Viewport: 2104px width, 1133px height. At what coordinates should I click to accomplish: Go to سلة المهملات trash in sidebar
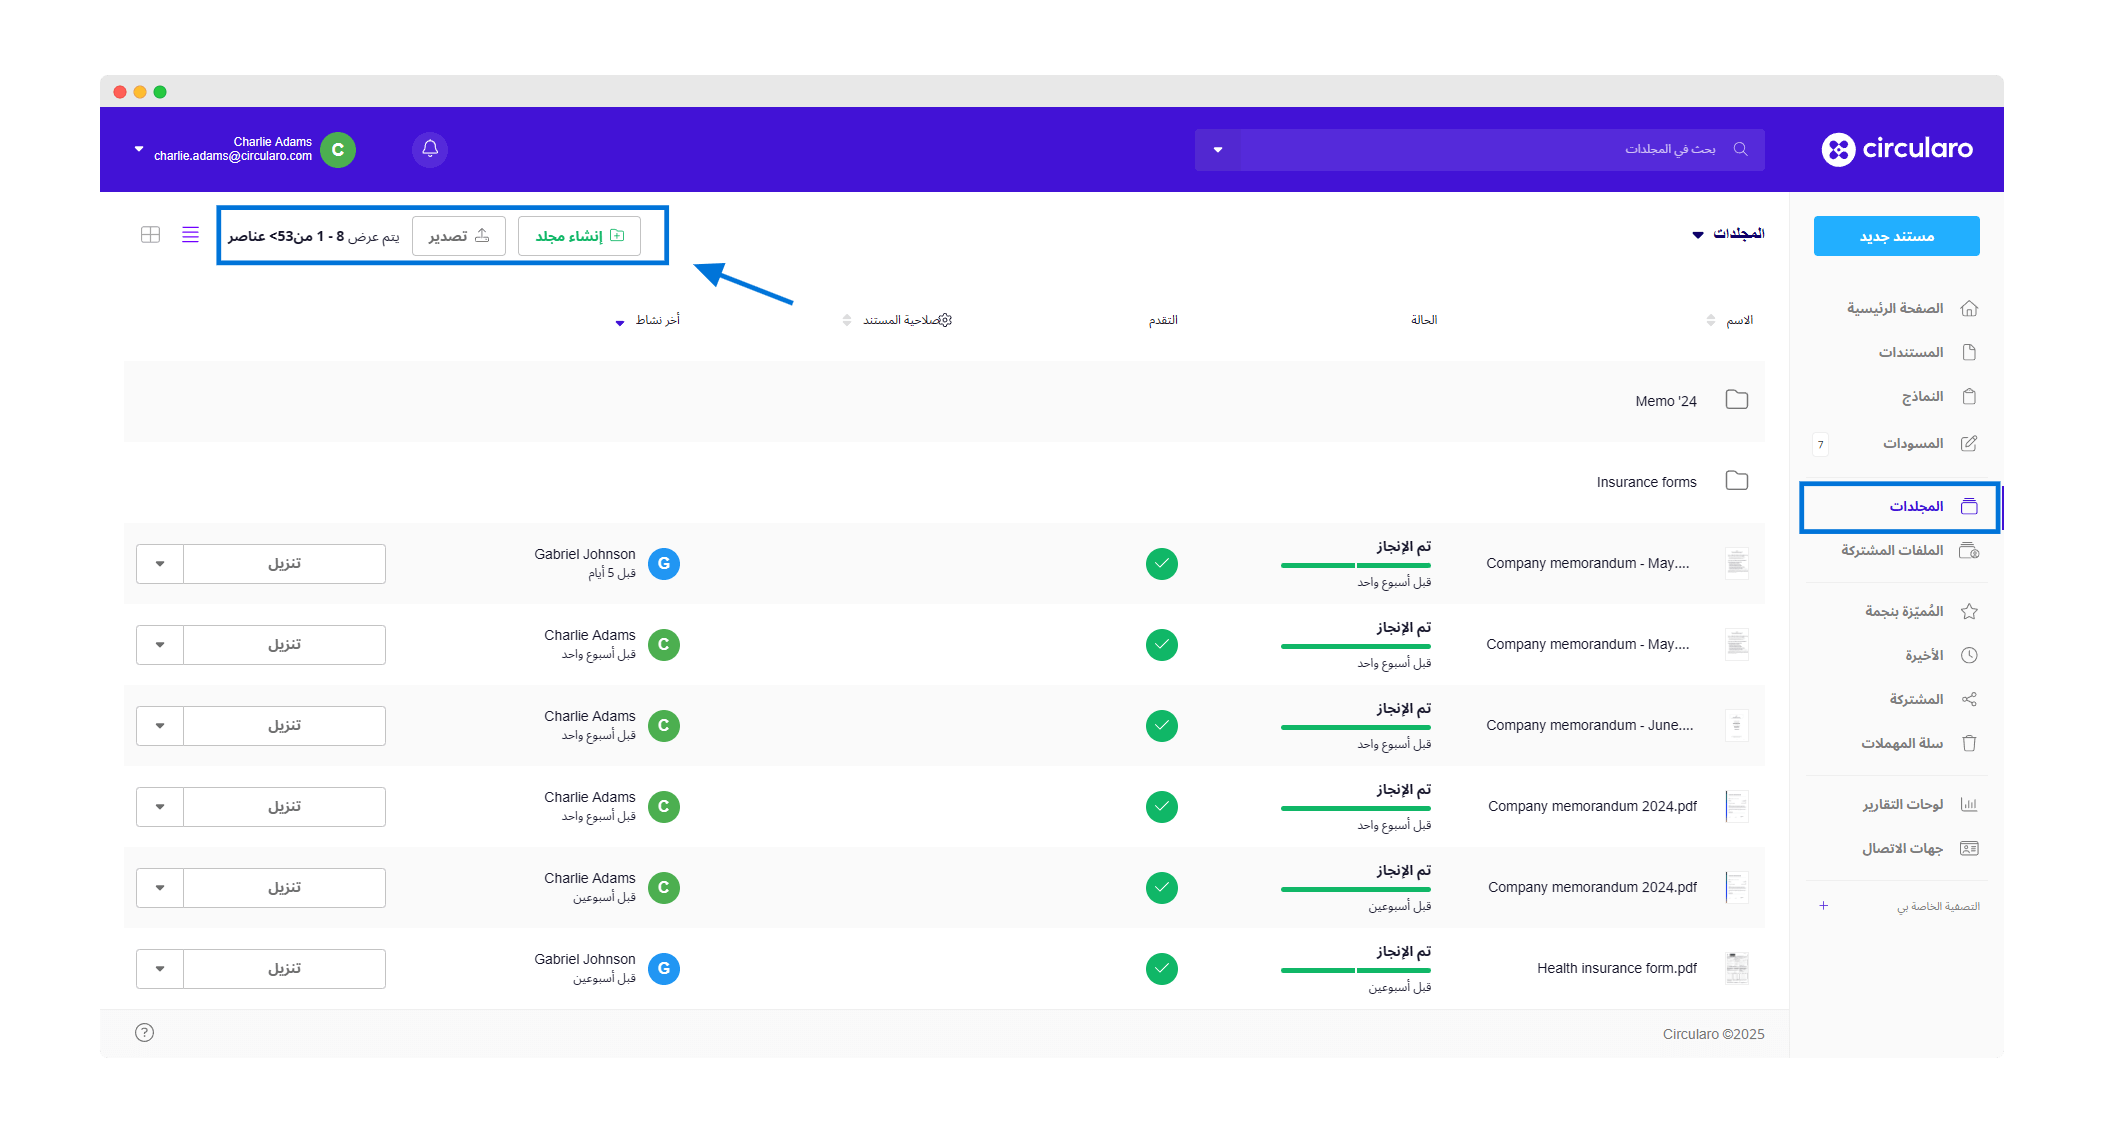click(1901, 743)
